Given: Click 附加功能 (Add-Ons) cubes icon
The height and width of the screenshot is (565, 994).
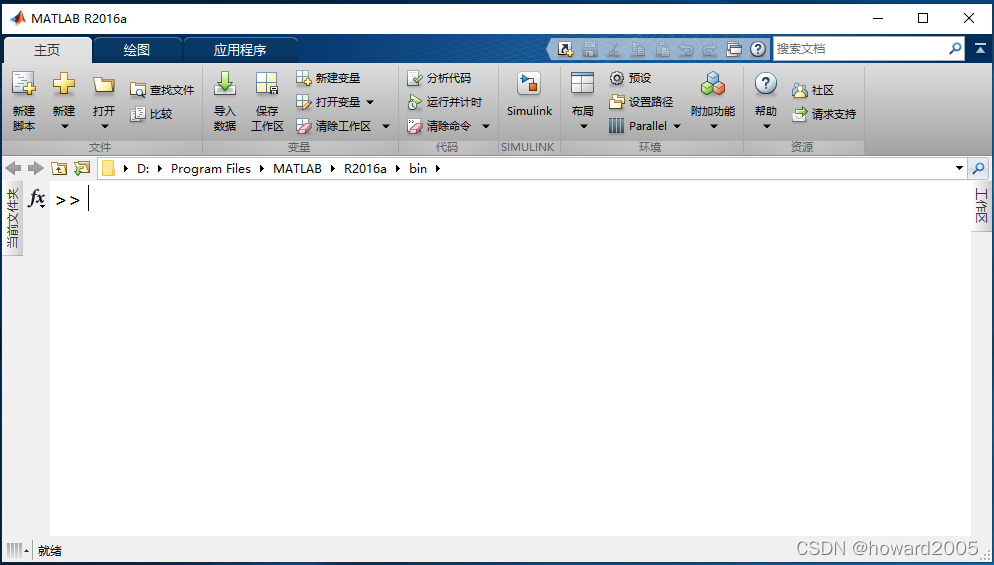Looking at the screenshot, I should 713,83.
